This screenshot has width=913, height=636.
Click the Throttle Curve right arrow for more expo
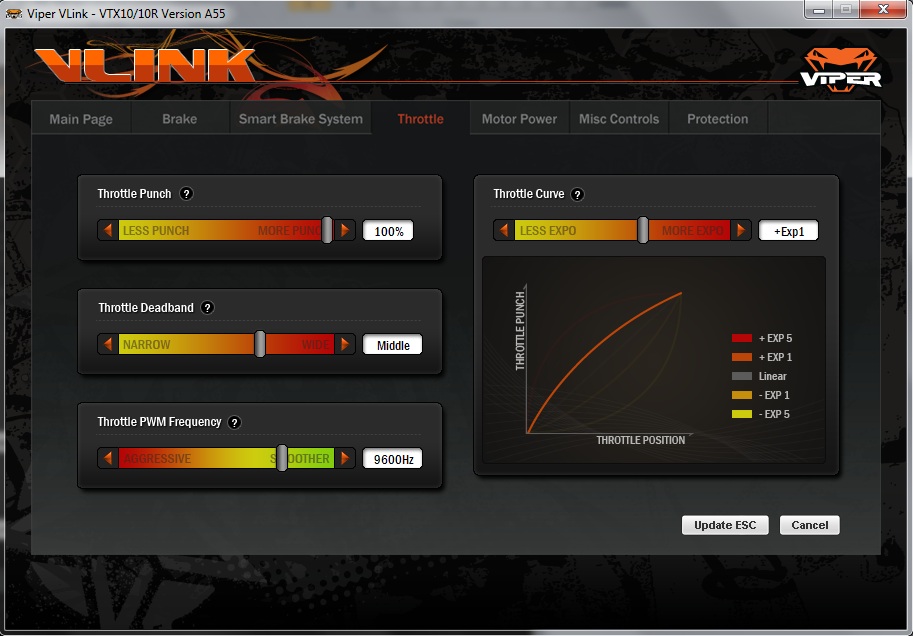point(741,231)
